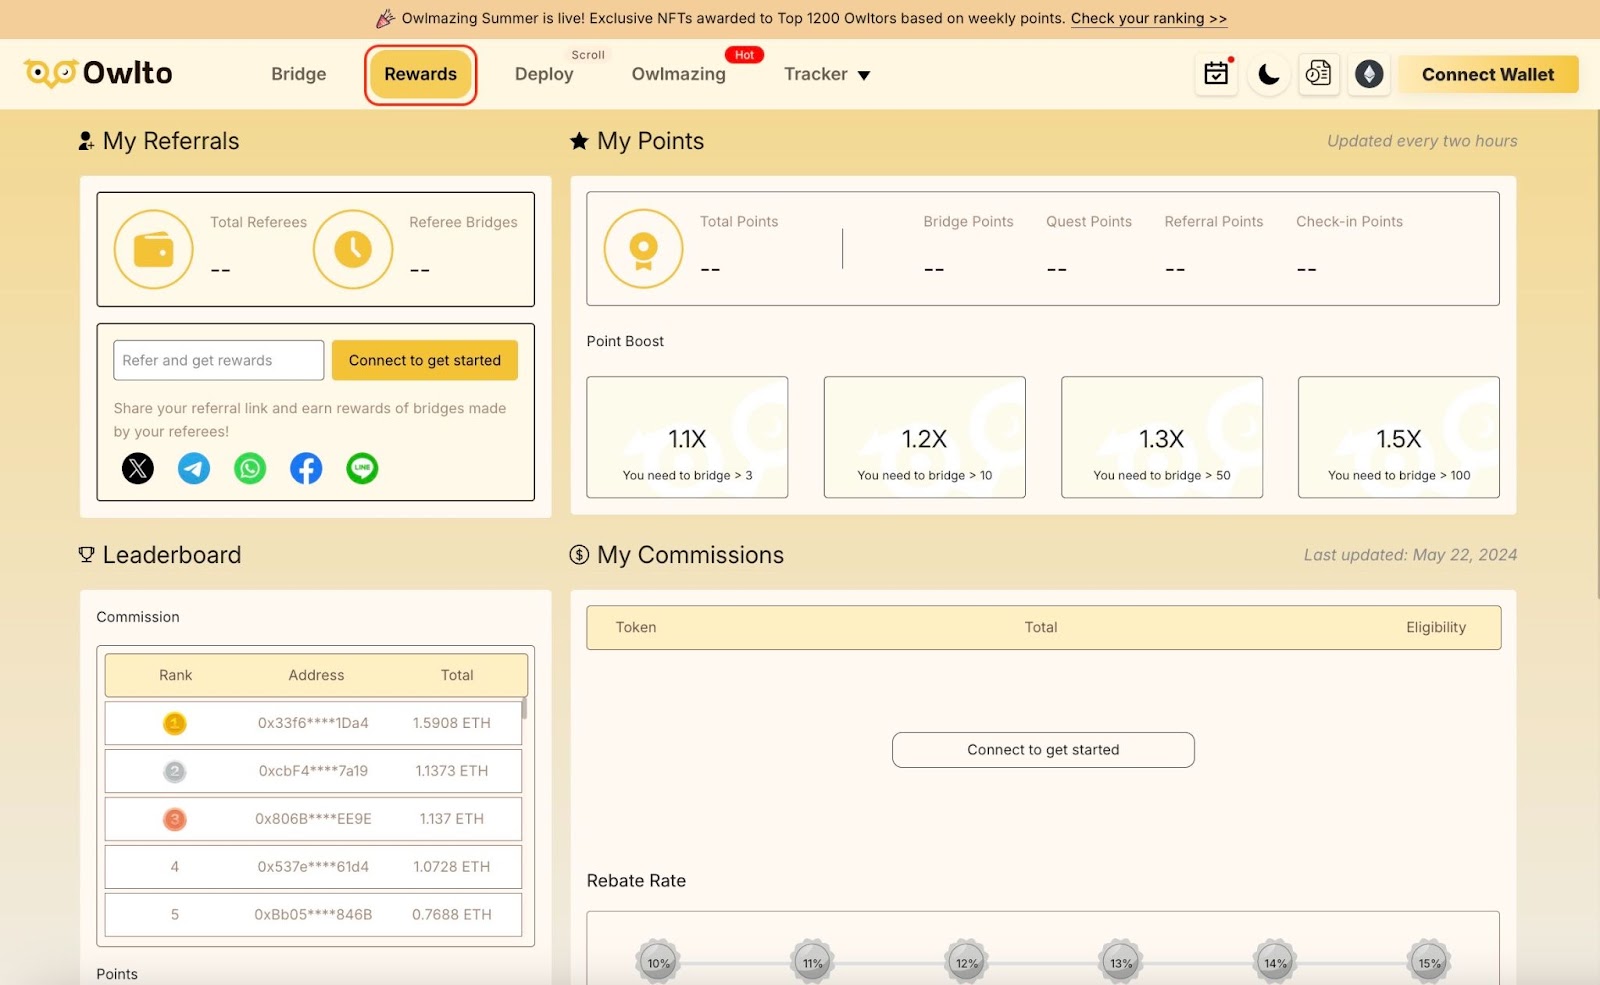The width and height of the screenshot is (1600, 985).
Task: Click the 15% rebate rate badge
Action: pyautogui.click(x=1430, y=963)
